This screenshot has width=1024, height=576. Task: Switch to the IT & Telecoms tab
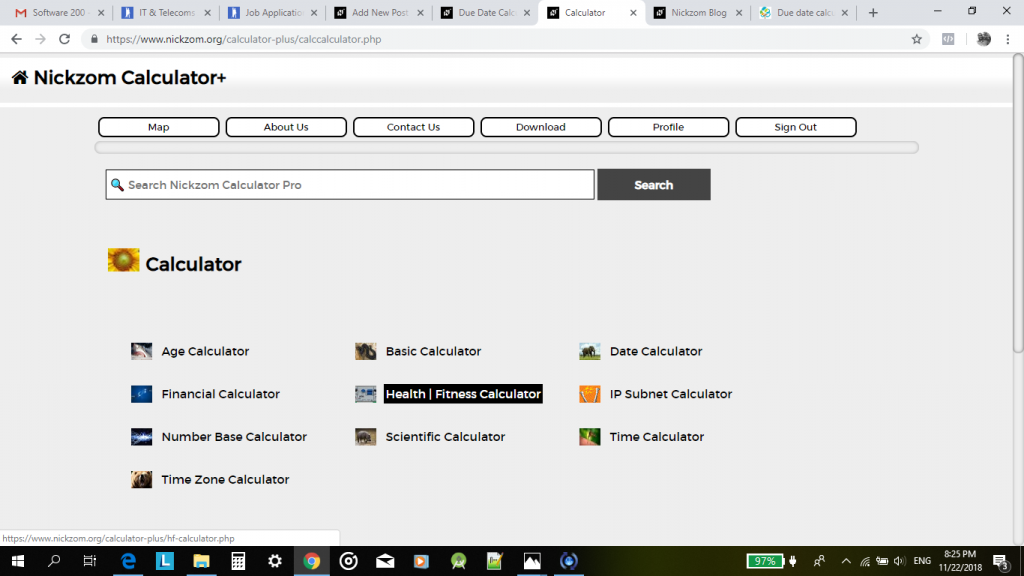[167, 12]
